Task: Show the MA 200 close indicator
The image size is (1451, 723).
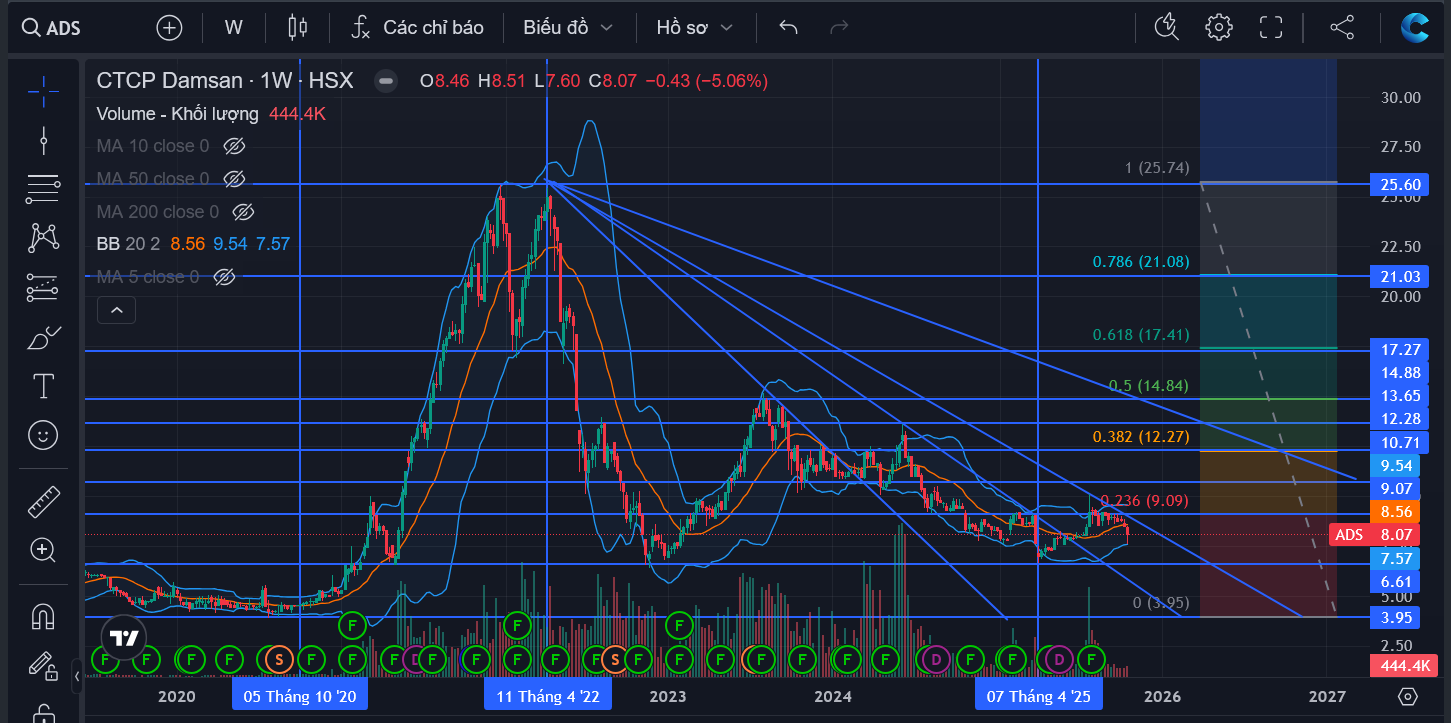Action: (243, 212)
